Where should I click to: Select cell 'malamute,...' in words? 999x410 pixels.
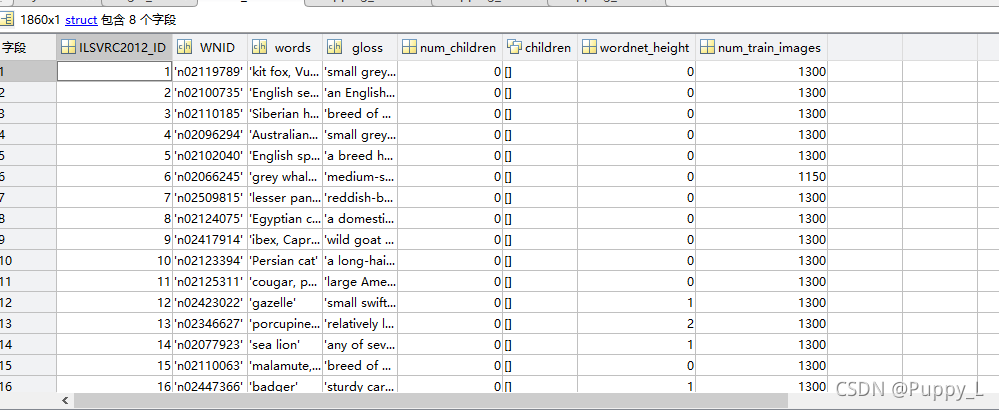[x=285, y=365]
